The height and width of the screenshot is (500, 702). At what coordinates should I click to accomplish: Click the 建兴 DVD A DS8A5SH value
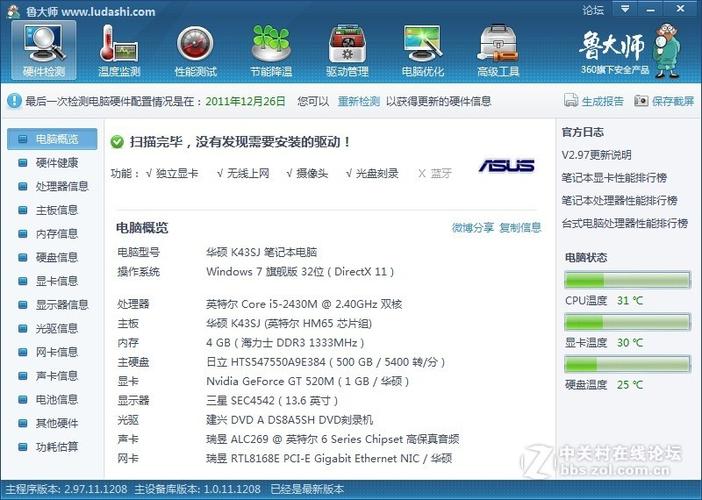tap(289, 420)
